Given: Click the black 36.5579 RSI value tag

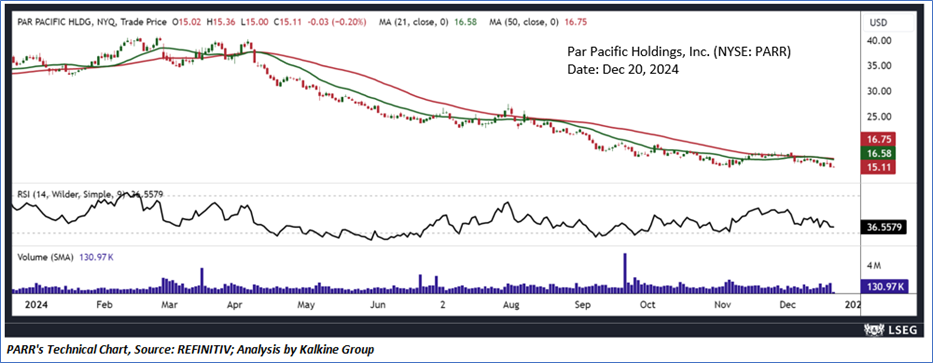Looking at the screenshot, I should (884, 227).
